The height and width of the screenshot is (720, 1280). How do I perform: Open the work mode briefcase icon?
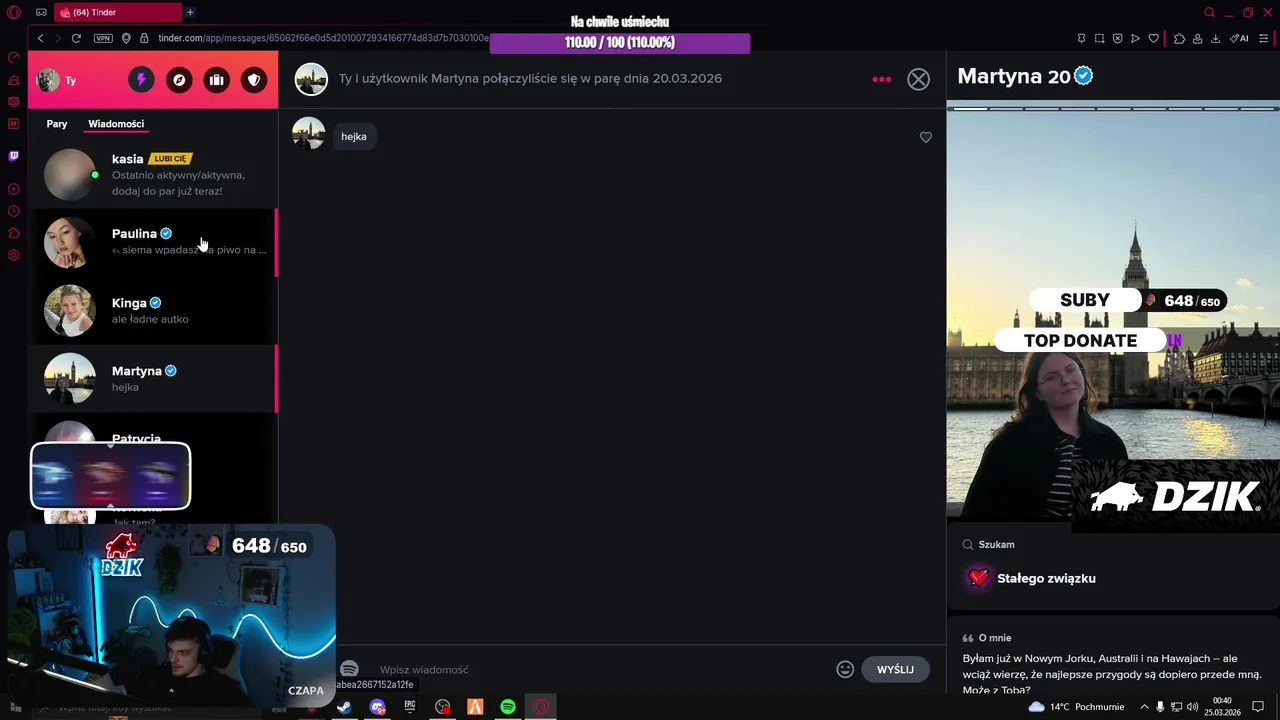pyautogui.click(x=216, y=80)
